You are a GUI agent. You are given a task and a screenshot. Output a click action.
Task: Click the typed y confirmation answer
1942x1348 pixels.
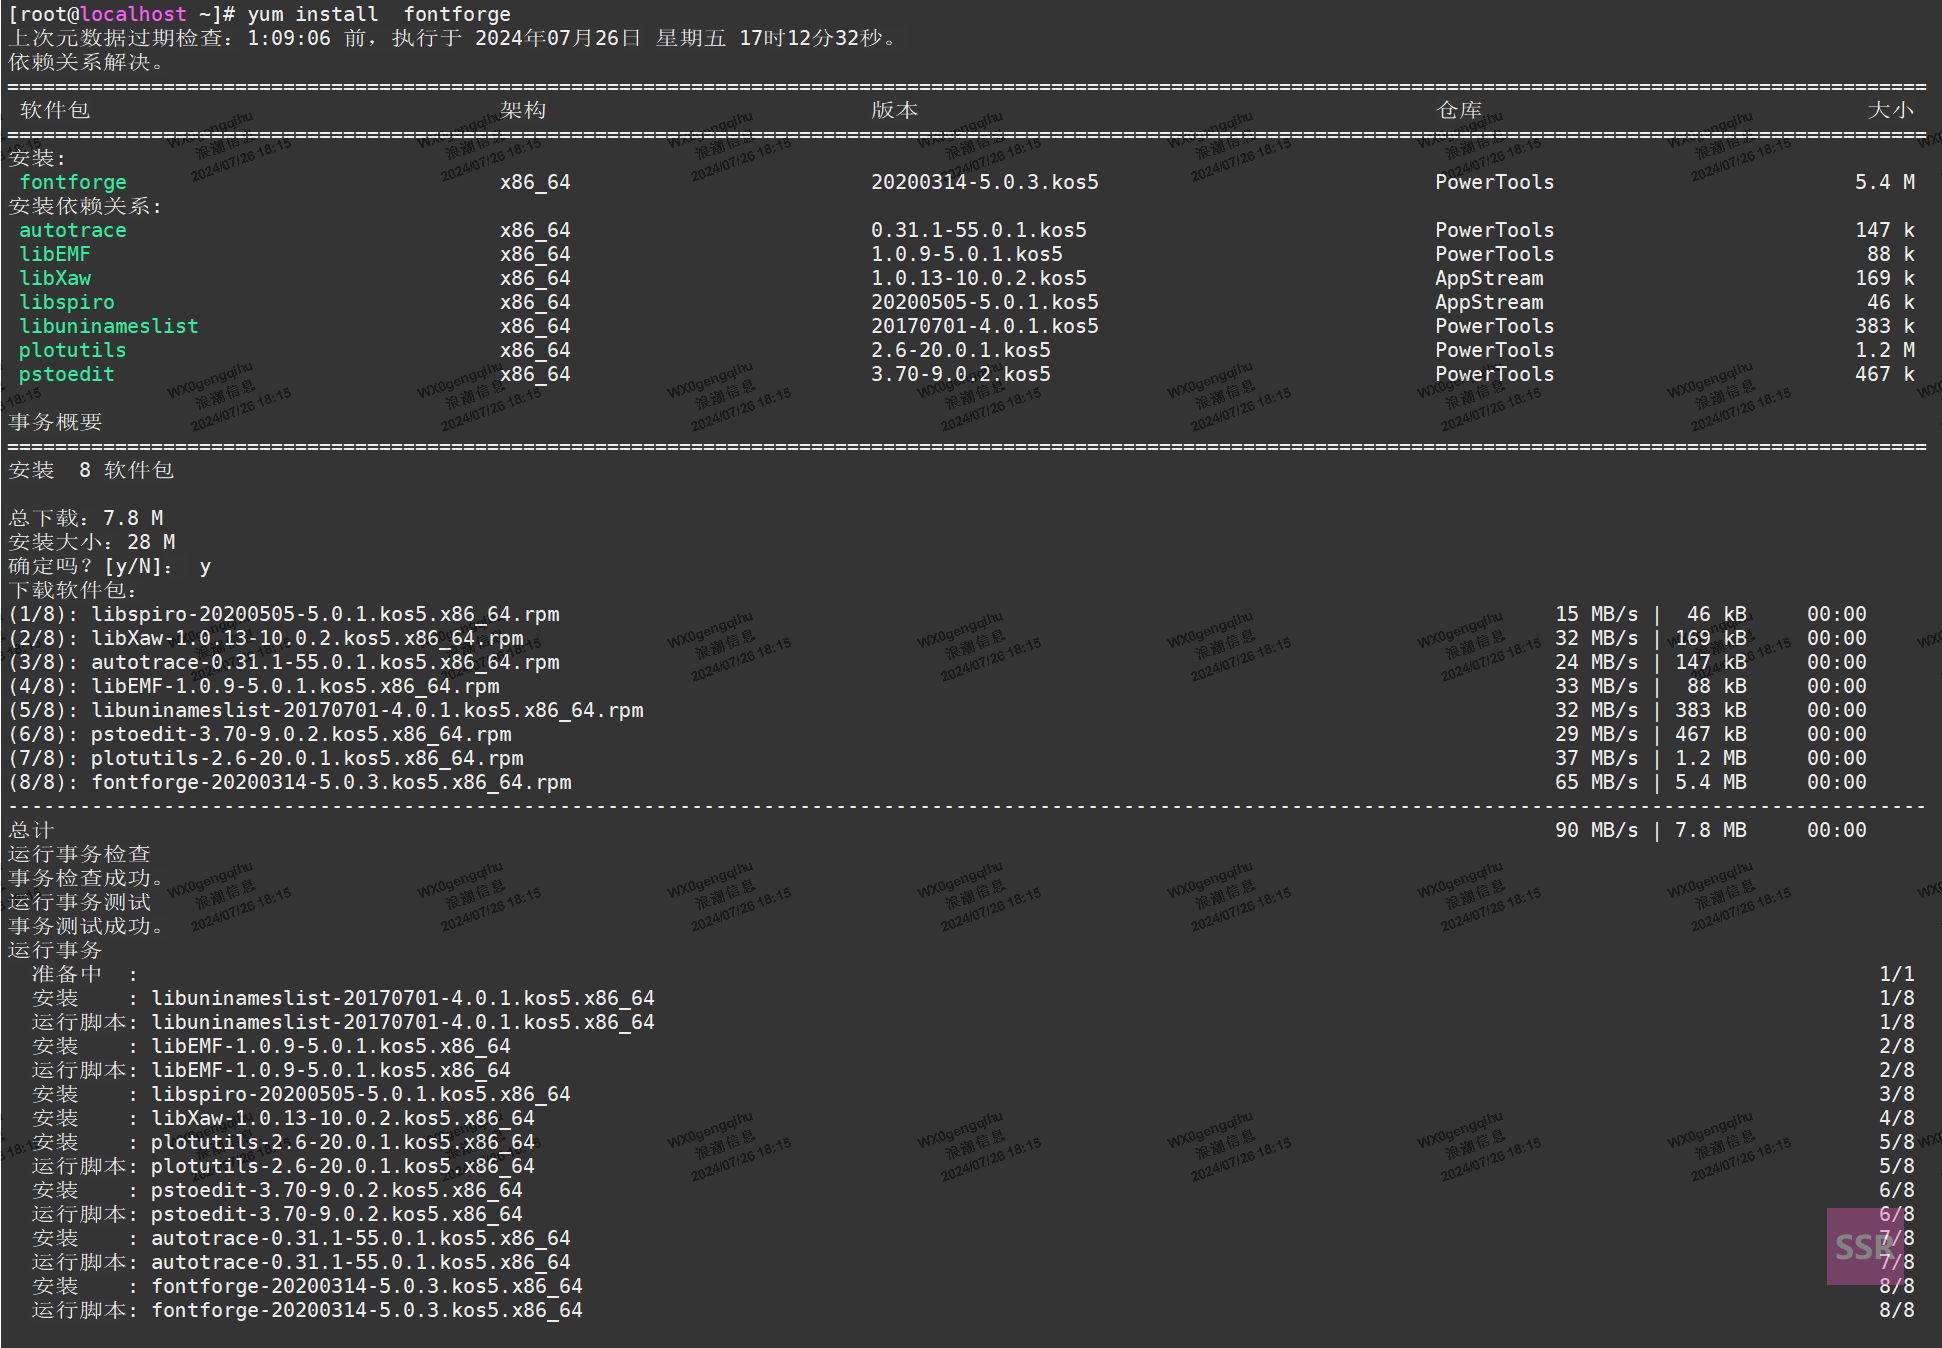point(205,566)
